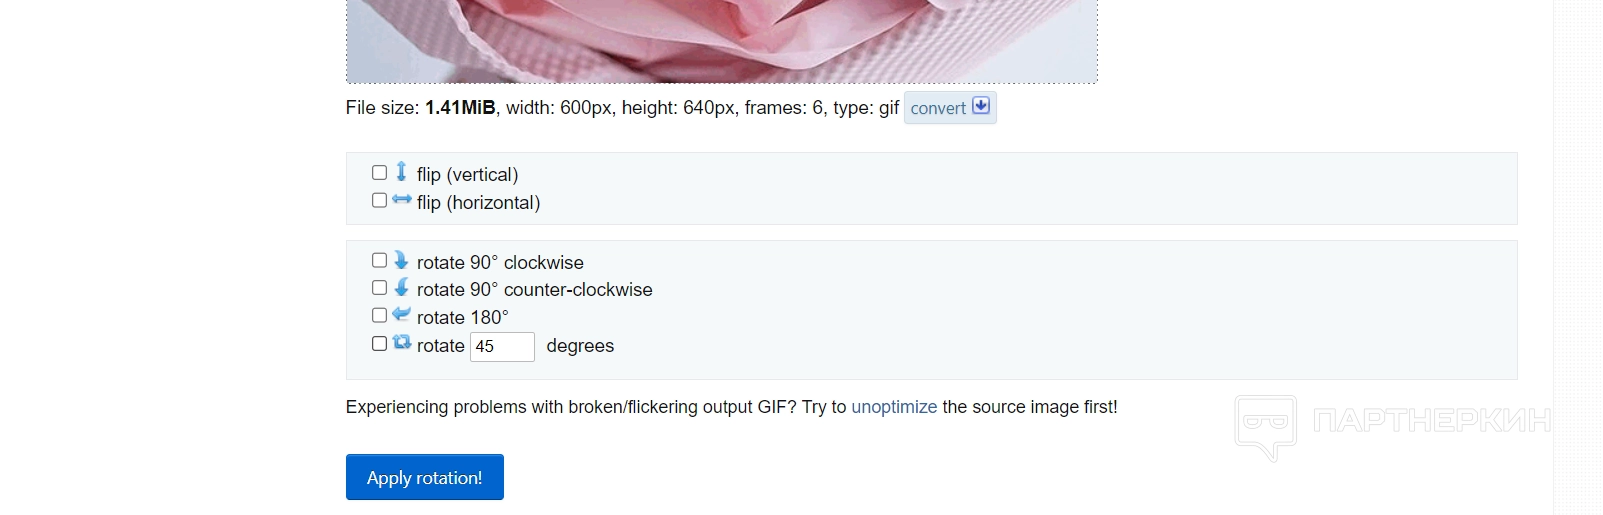The height and width of the screenshot is (515, 1603).
Task: Click the horizontal flip arrow icon
Action: tap(401, 200)
